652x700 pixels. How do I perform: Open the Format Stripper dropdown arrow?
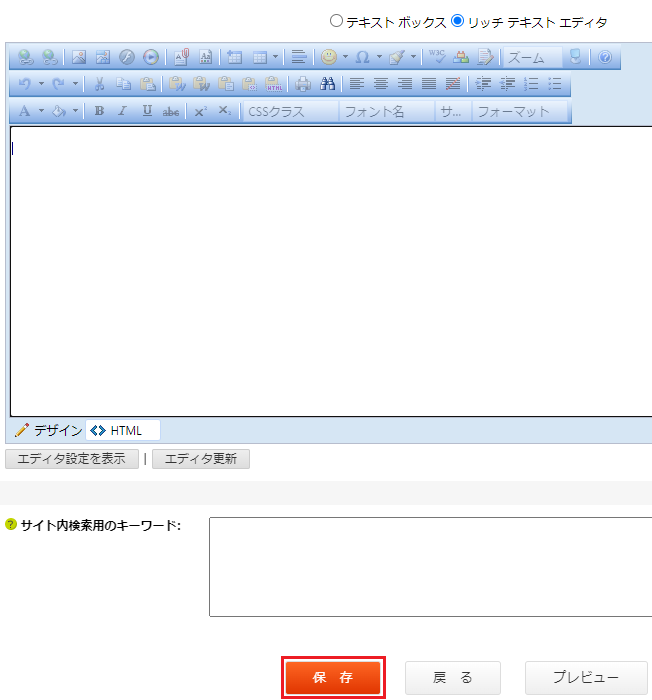413,57
